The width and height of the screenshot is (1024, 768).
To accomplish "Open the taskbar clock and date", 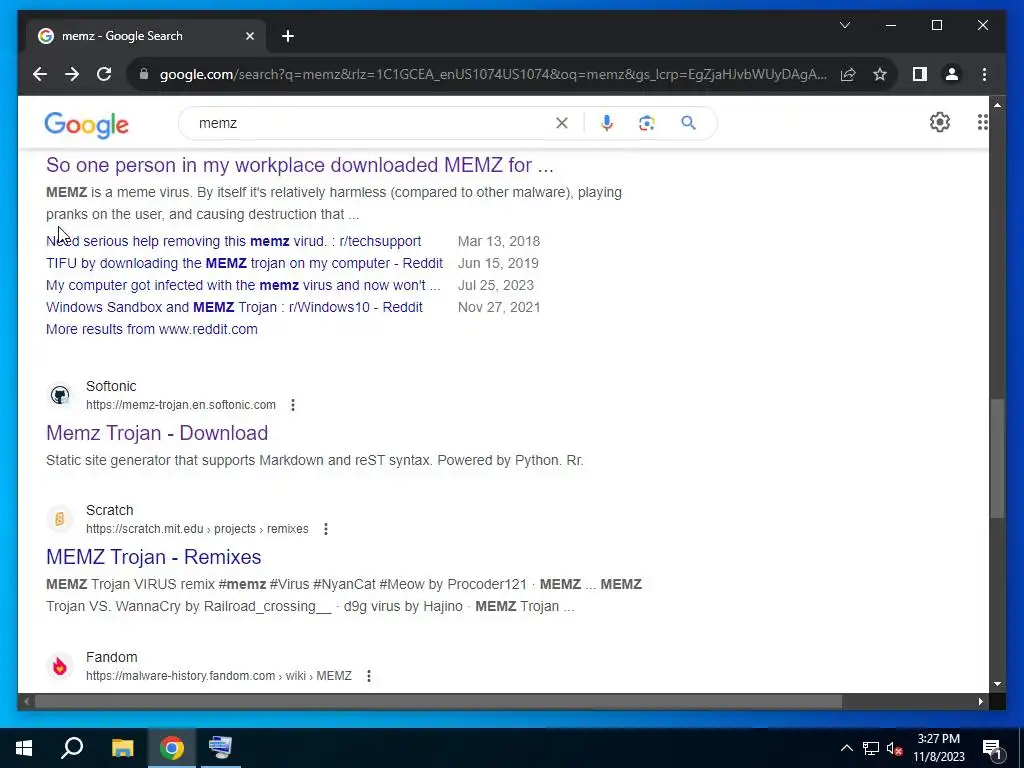I will (x=938, y=748).
